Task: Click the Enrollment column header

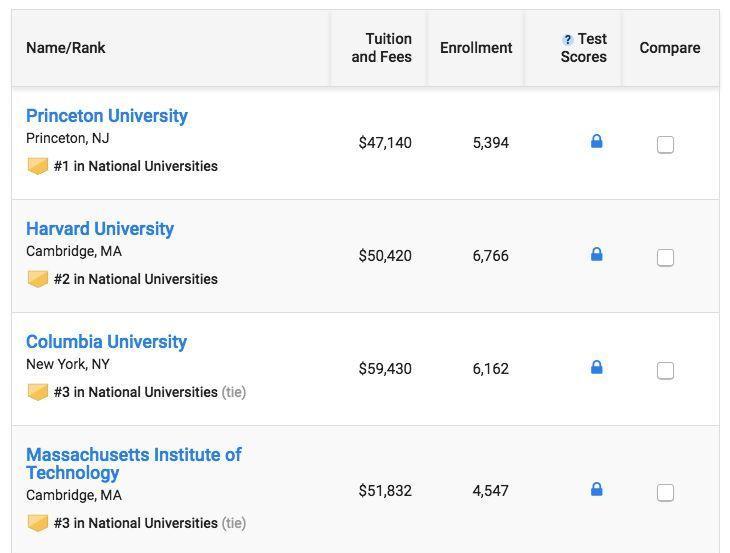Action: tap(476, 47)
